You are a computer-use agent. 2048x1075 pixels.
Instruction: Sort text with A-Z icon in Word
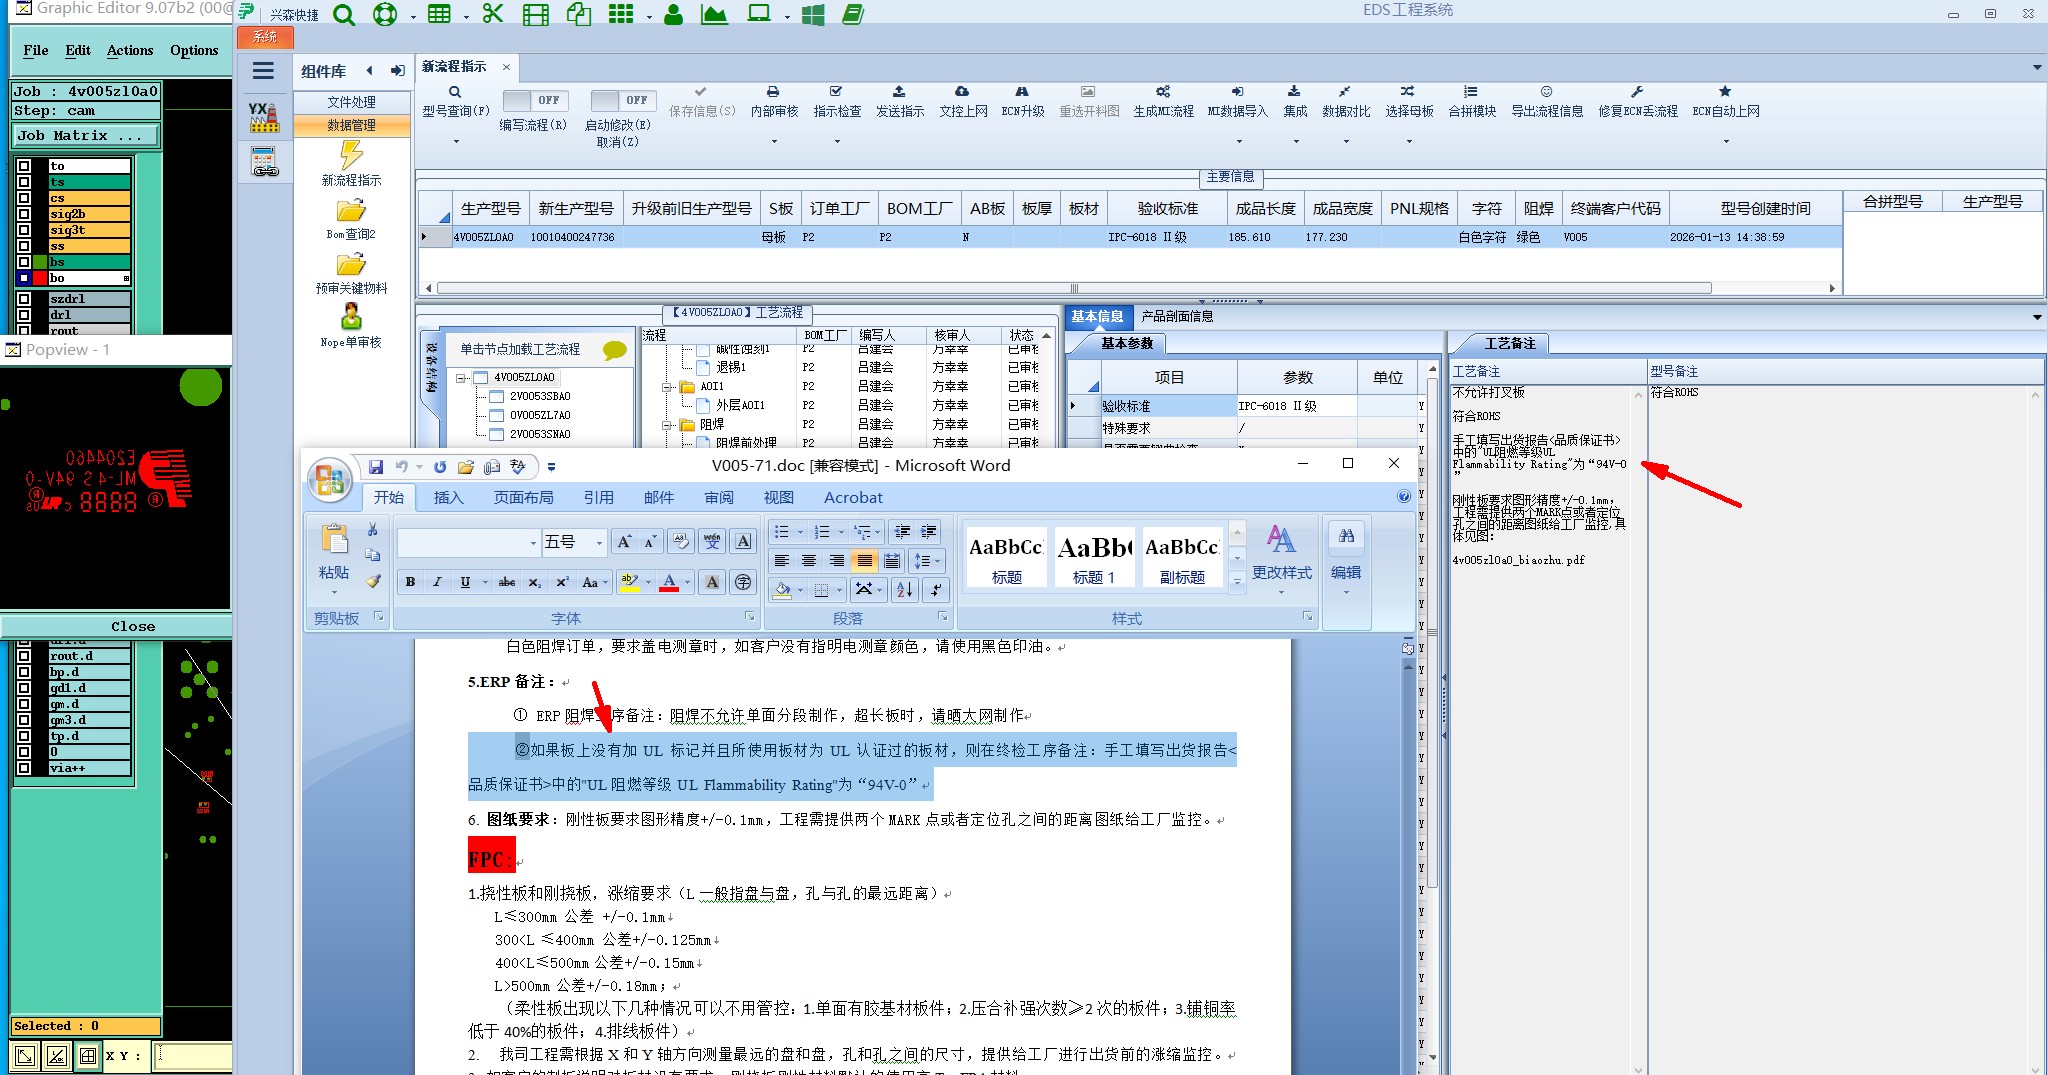coord(904,590)
